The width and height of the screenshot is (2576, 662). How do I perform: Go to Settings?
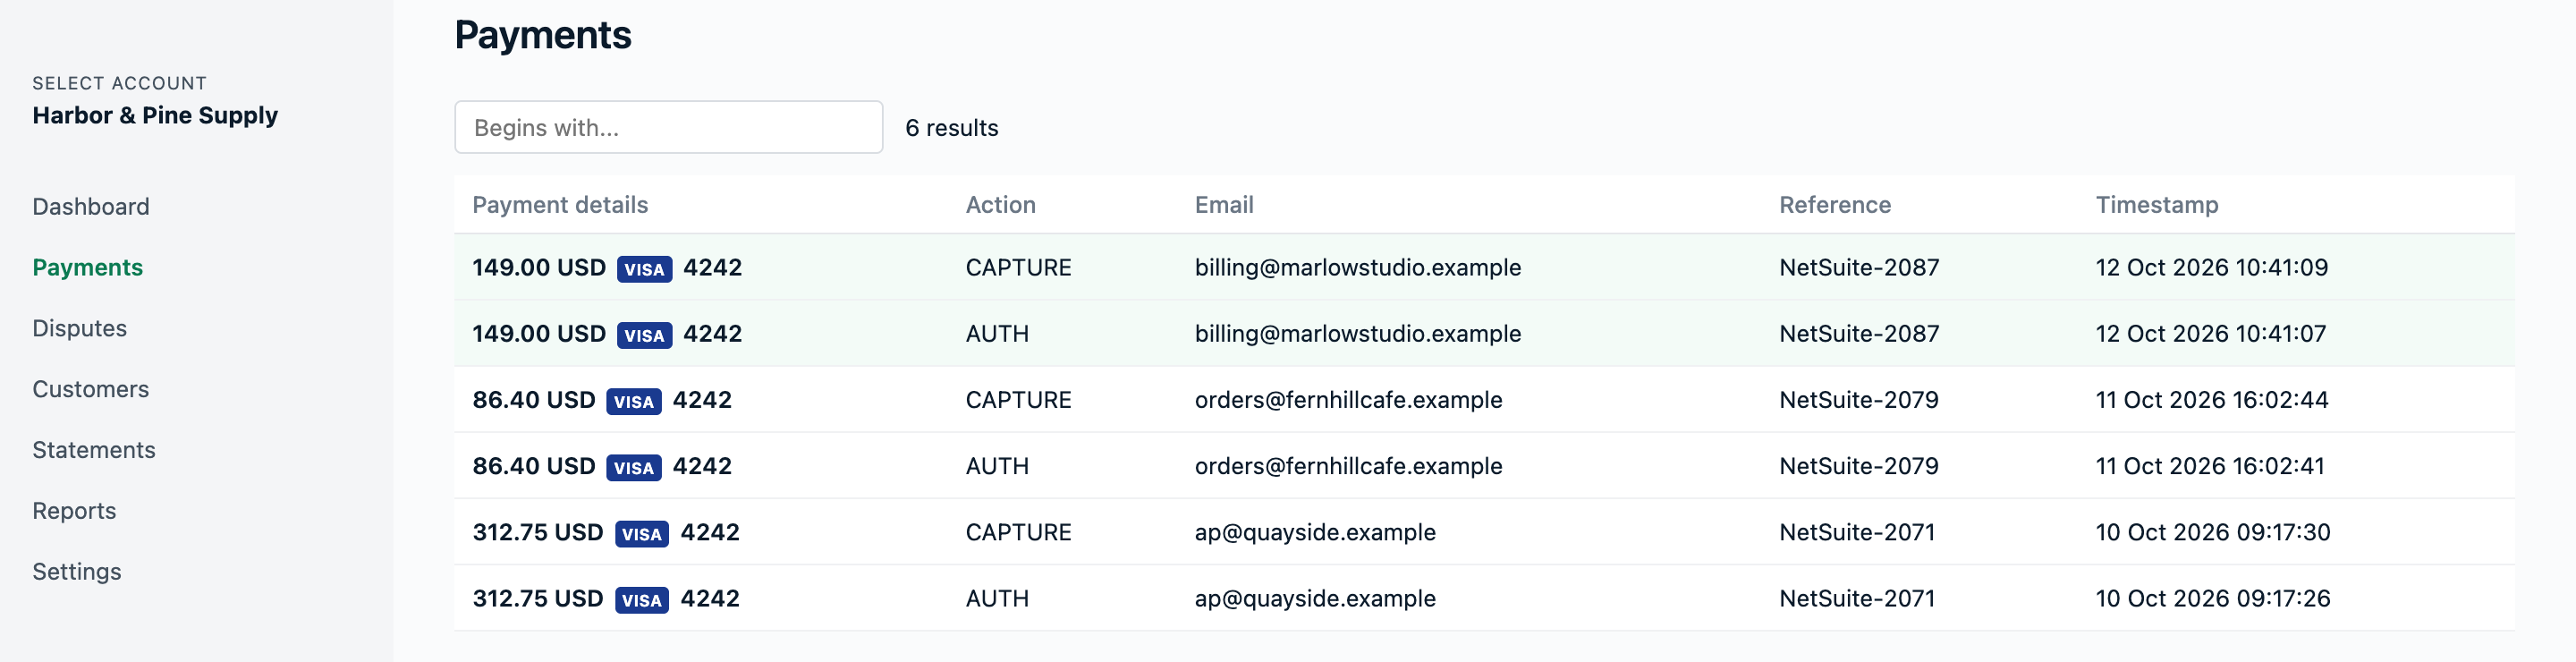pyautogui.click(x=77, y=572)
